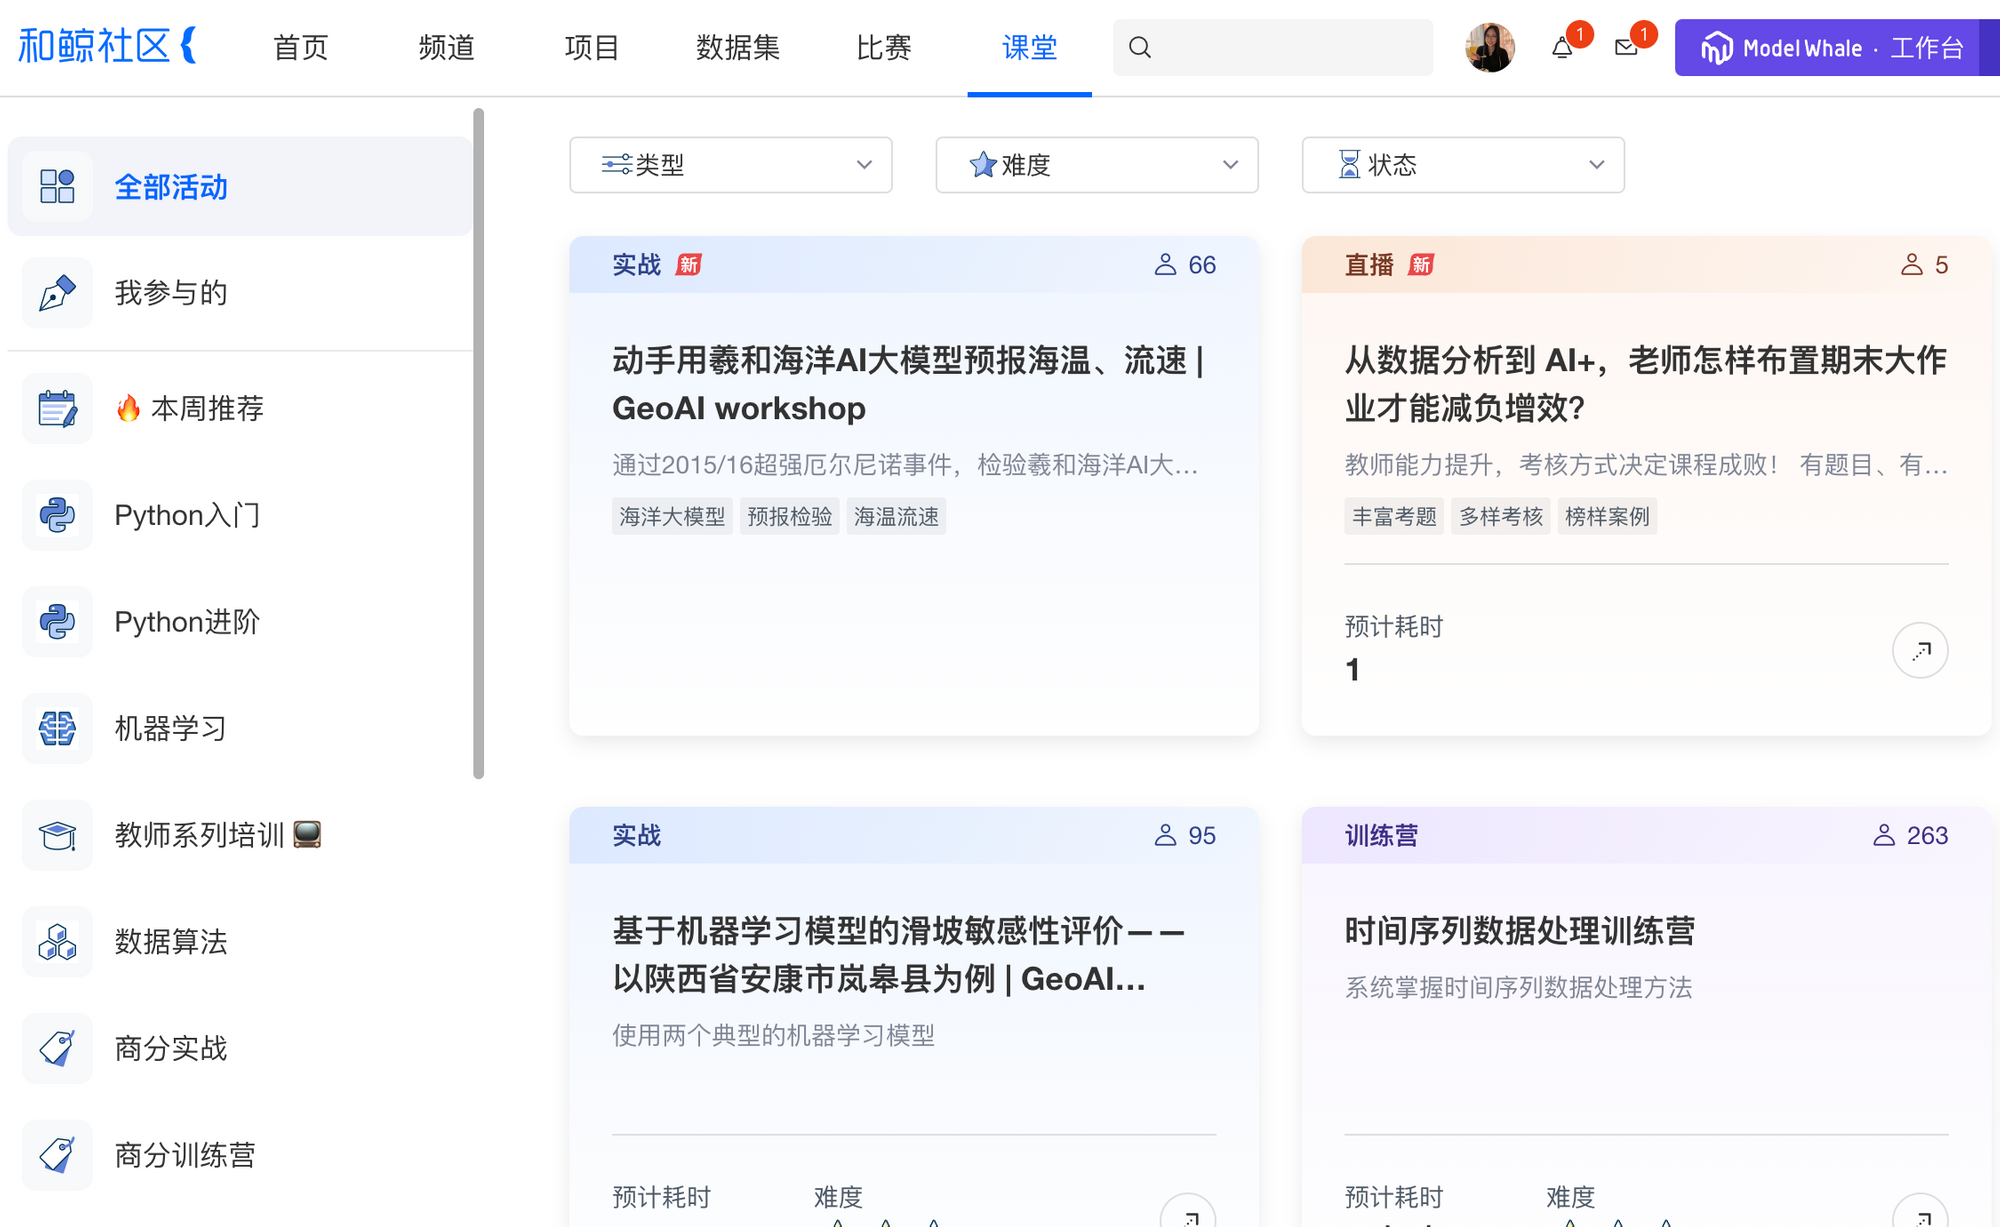The height and width of the screenshot is (1227, 2000).
Task: Click arrow icon on 直播 course card
Action: tap(1920, 651)
